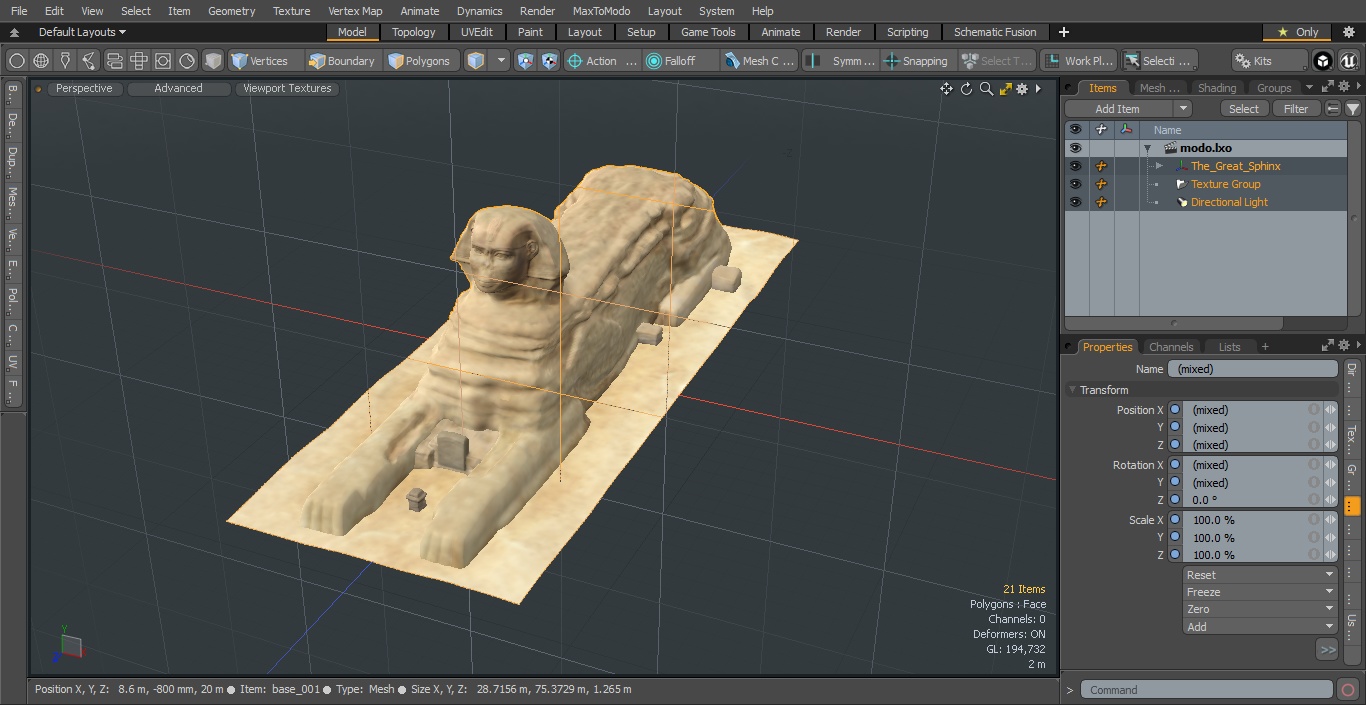Switch to the Schematic Fusion tab
Screen dimensions: 1366x705
click(x=995, y=32)
